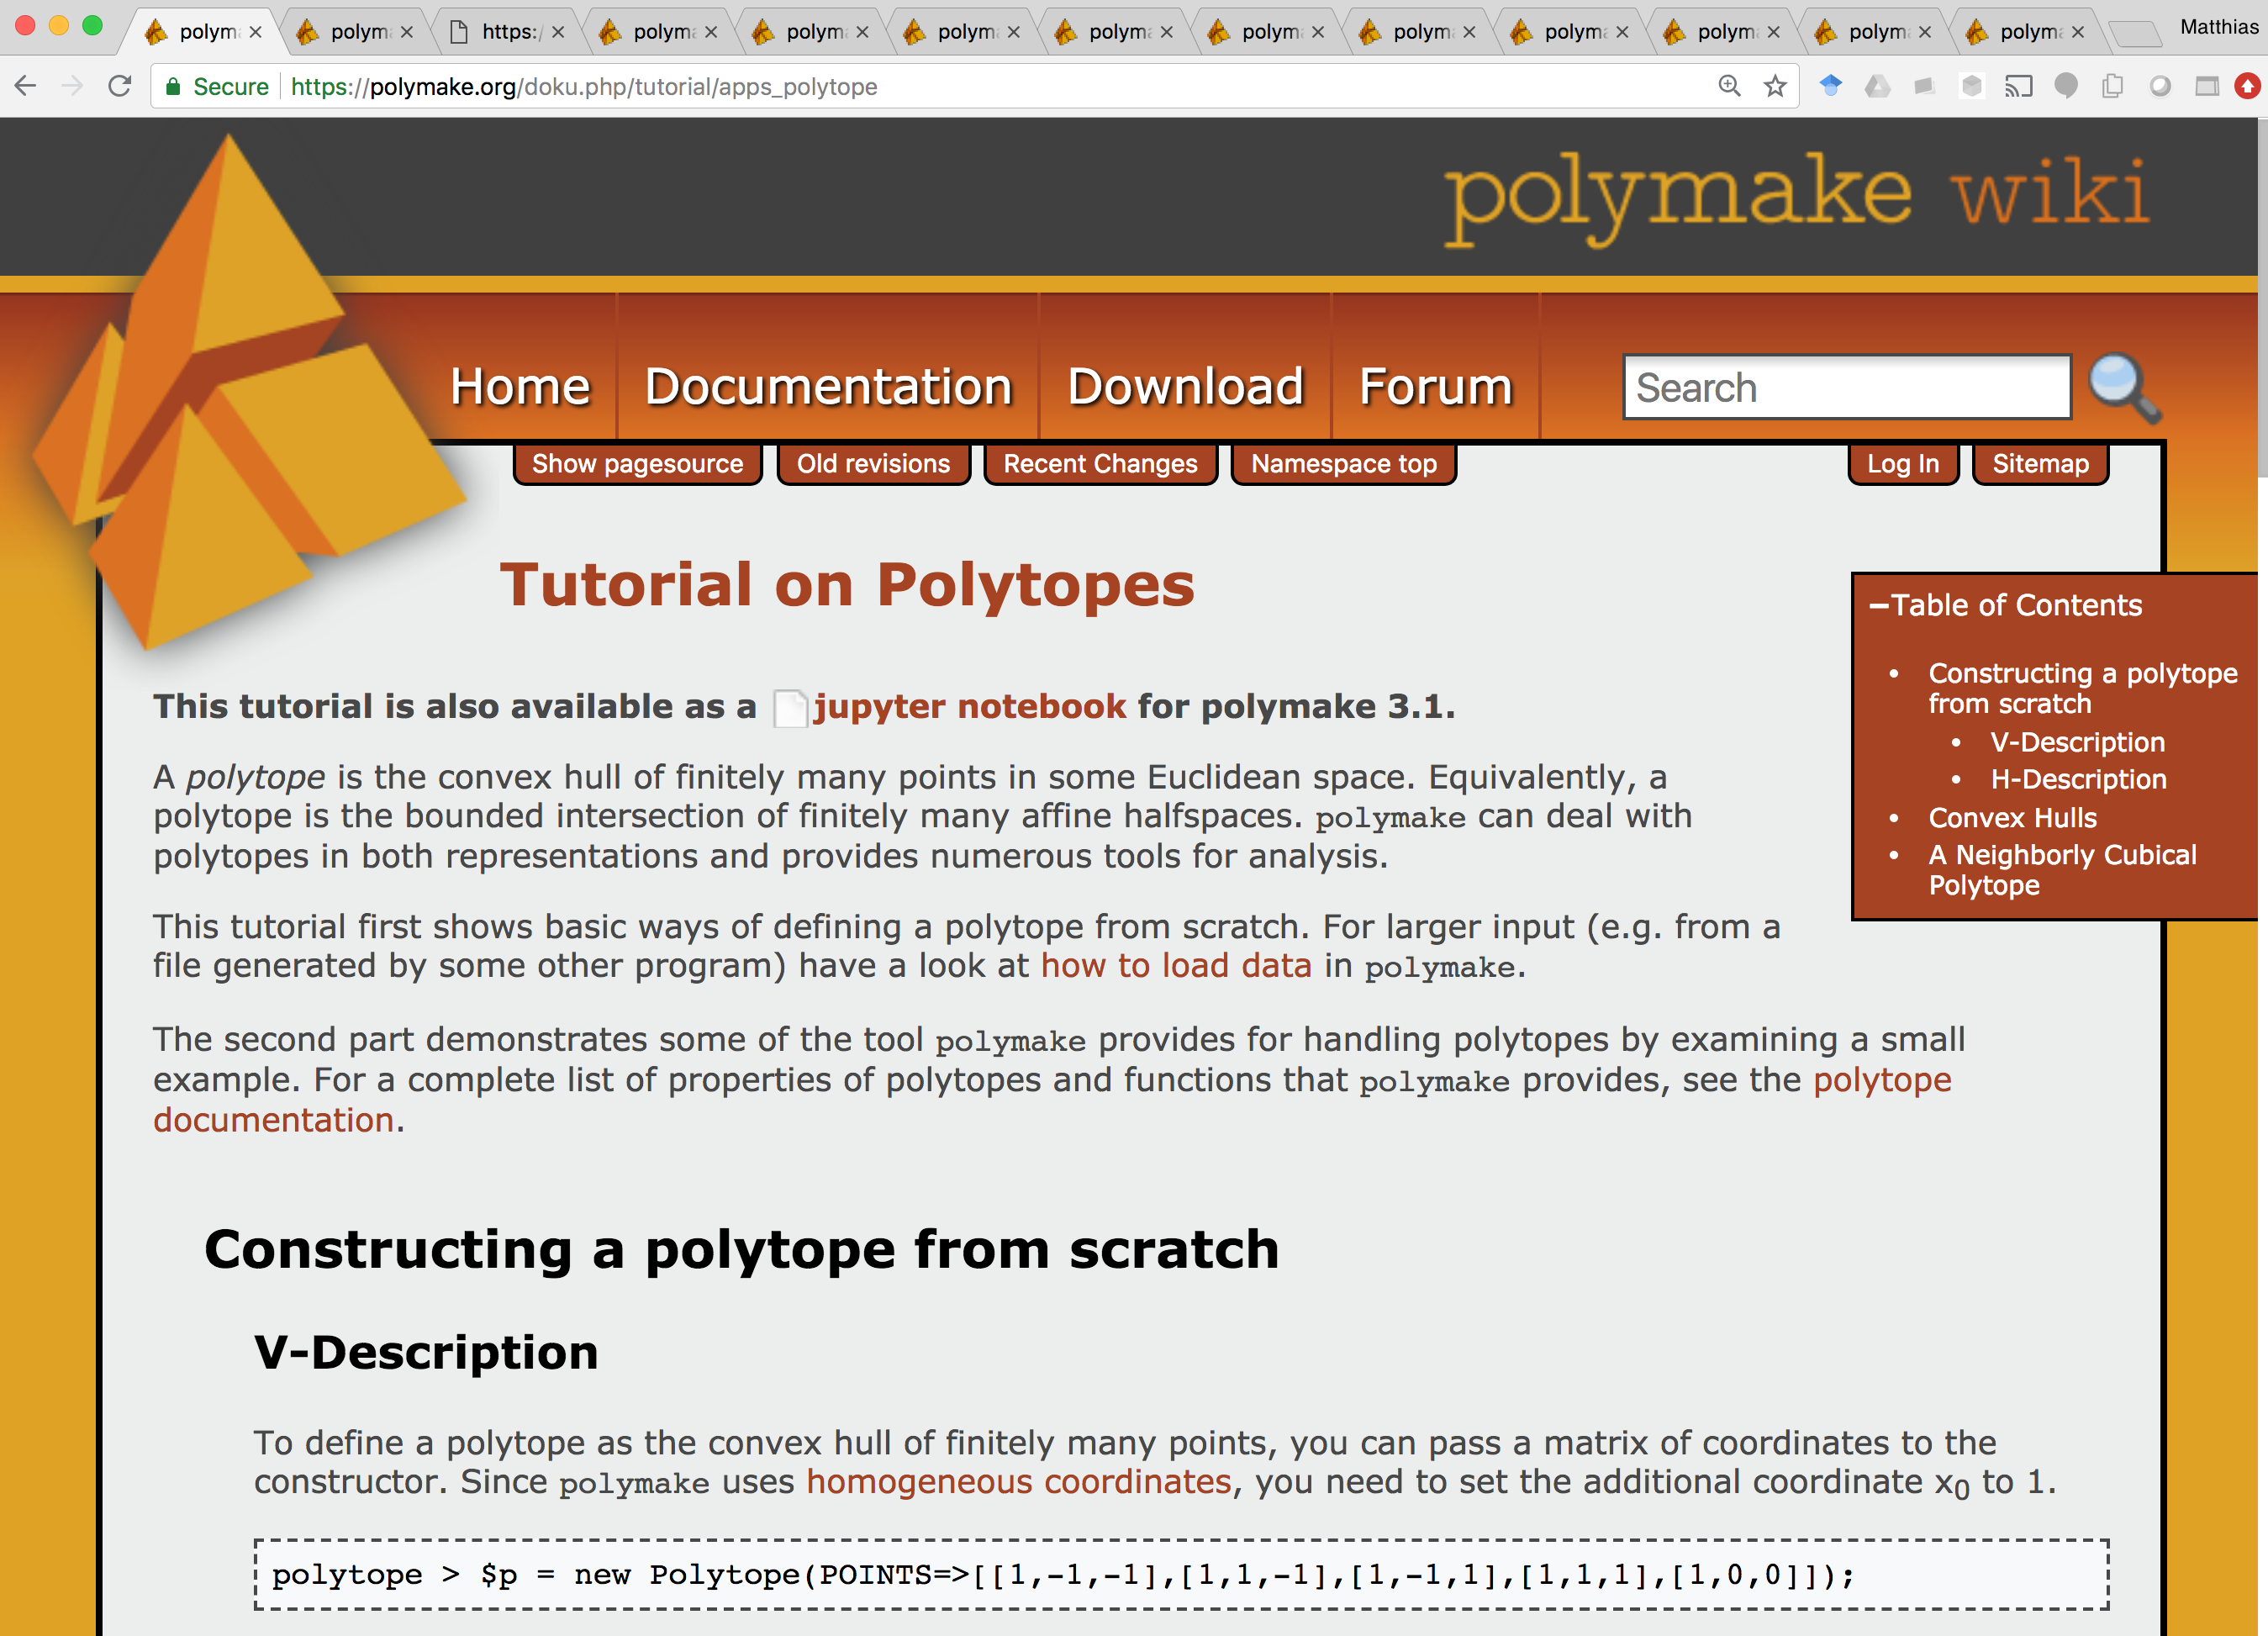Image resolution: width=2268 pixels, height=1636 pixels.
Task: Click the cast screen extension icon
Action: 2018,87
